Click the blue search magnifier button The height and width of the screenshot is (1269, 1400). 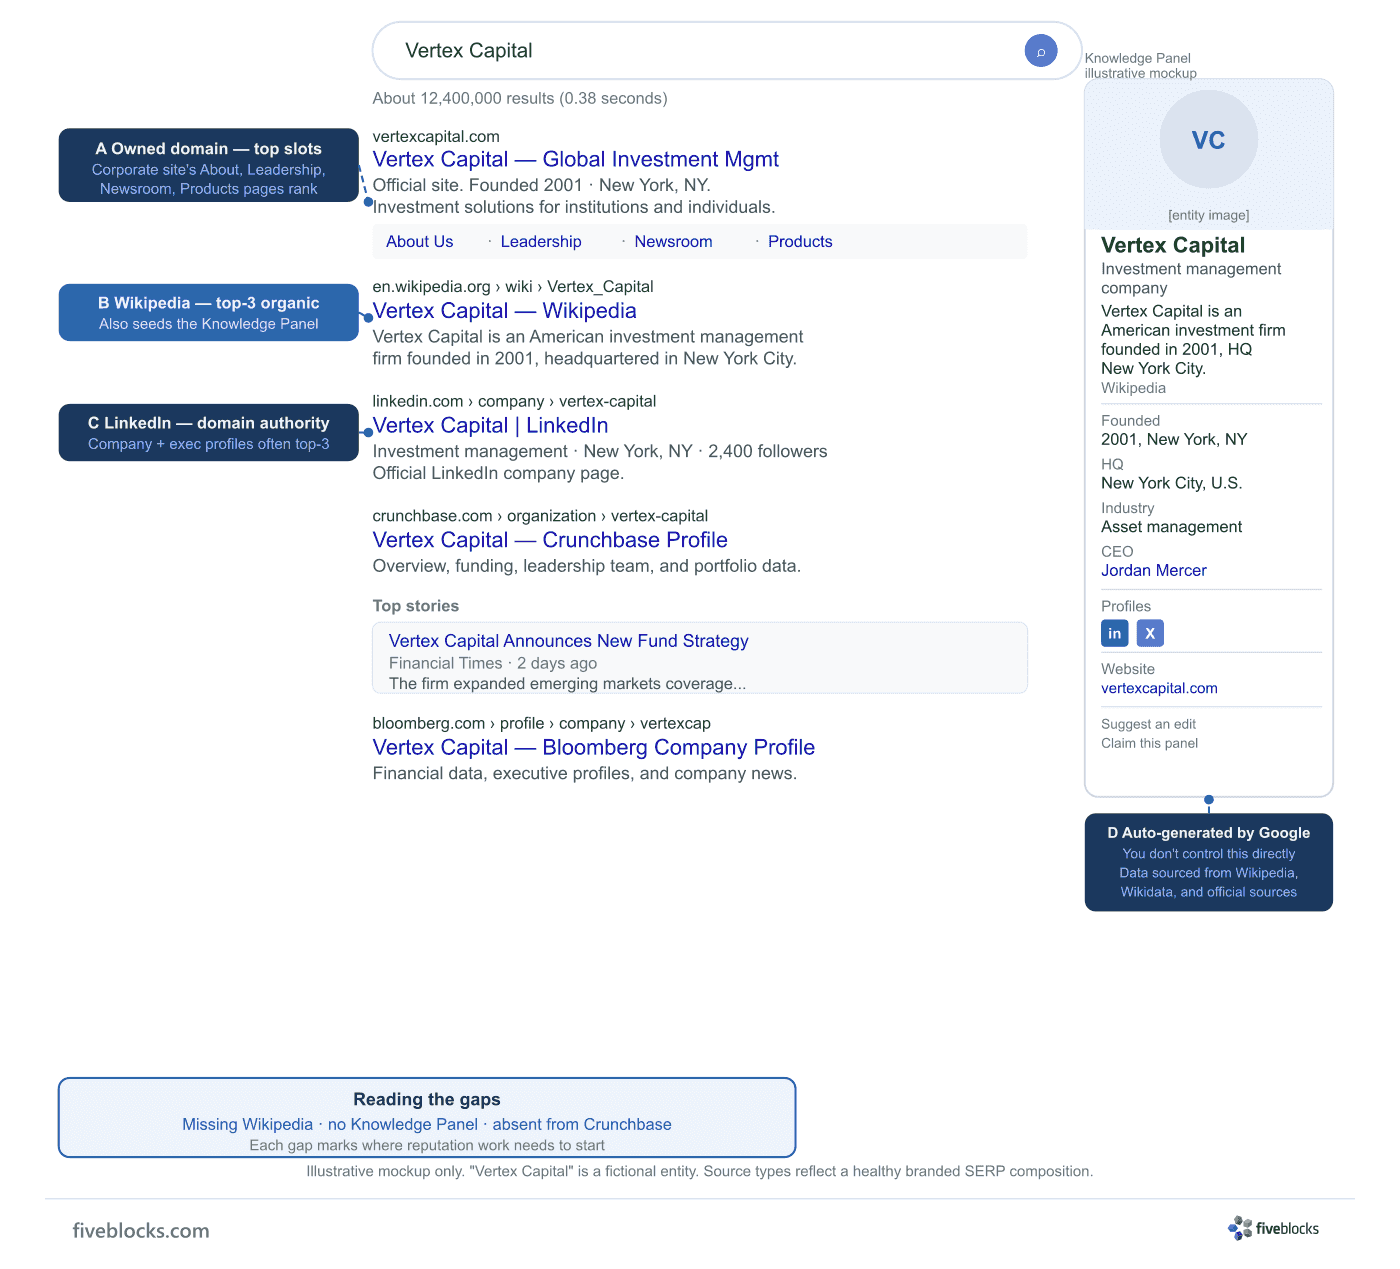[1041, 50]
